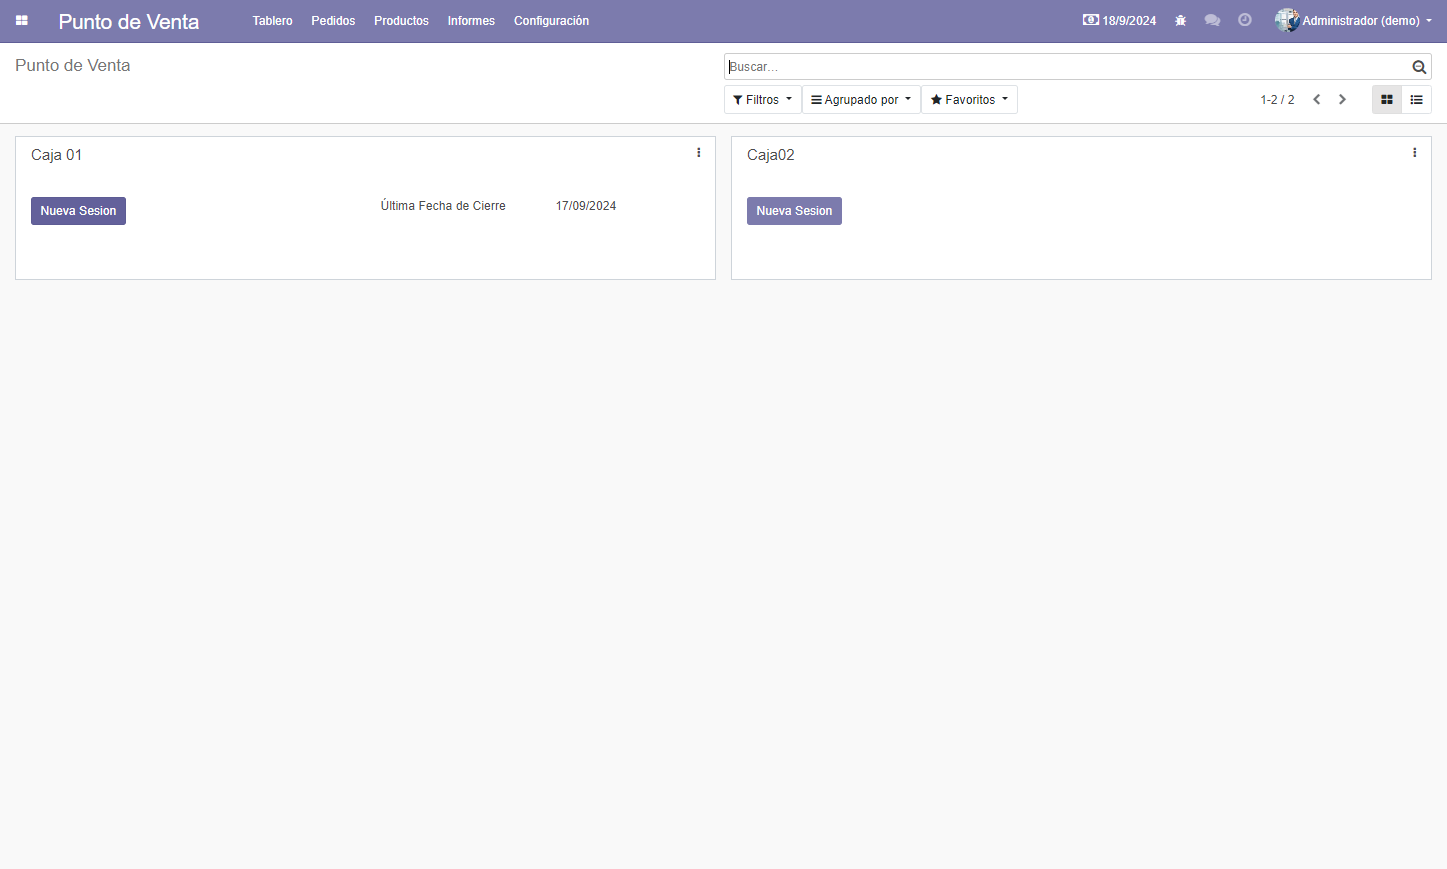Go to previous page arrow

[x=1317, y=100]
